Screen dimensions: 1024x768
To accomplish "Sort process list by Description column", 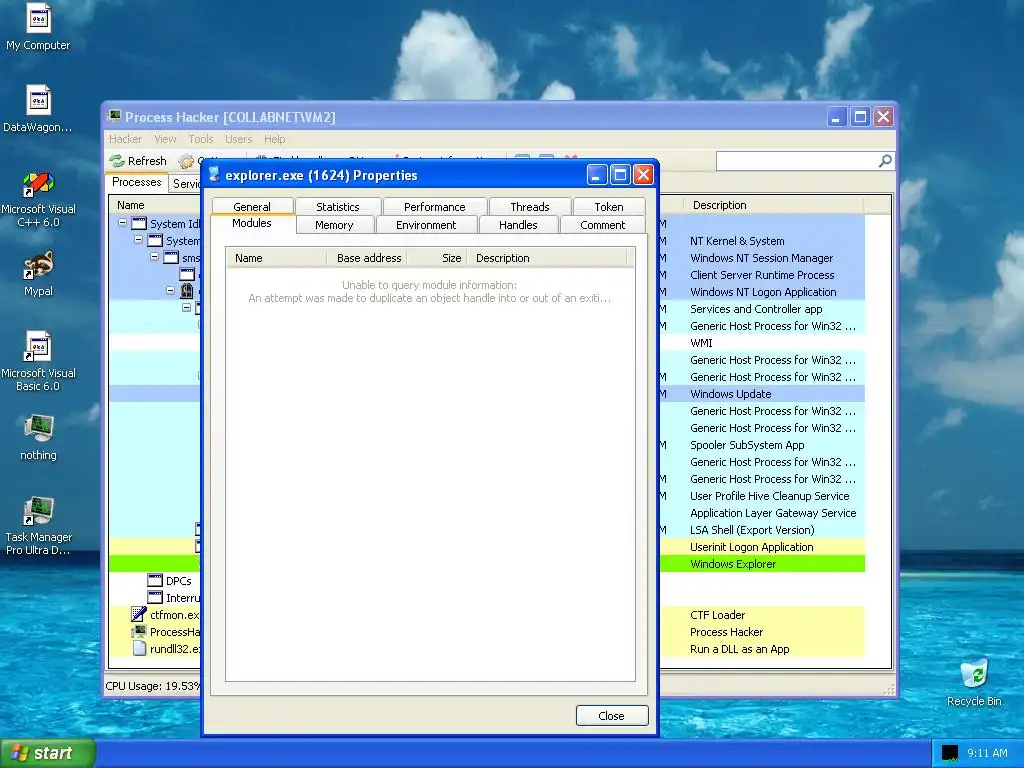I will point(774,205).
